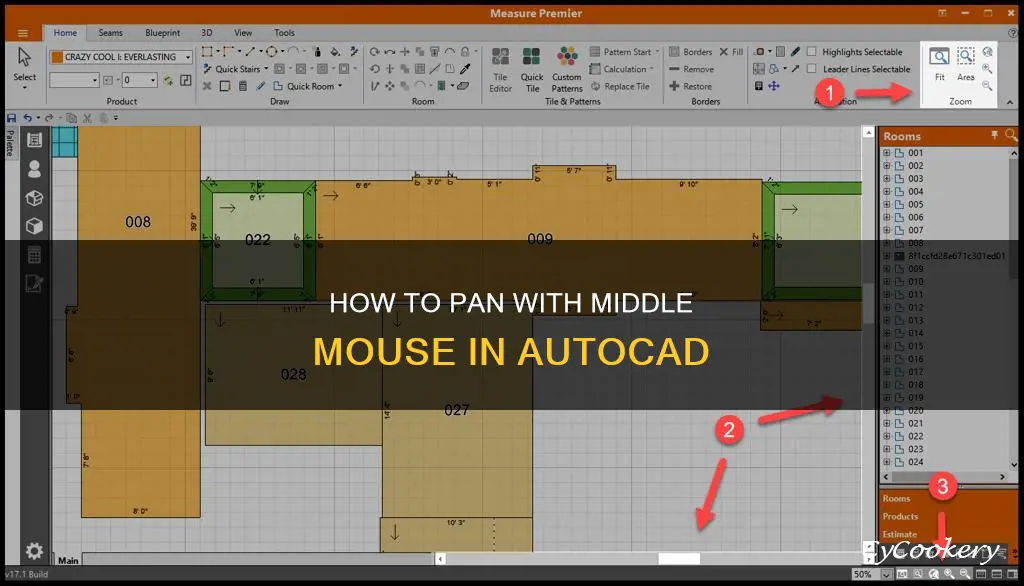This screenshot has height=586, width=1024.
Task: Click the delete X icon in Draw group
Action: [x=207, y=86]
